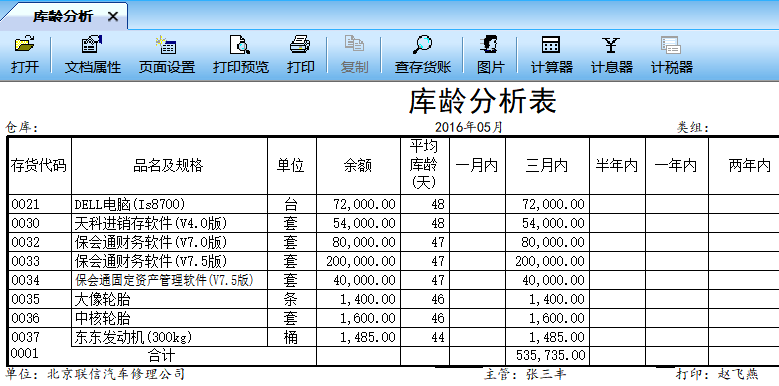Click 保会通财务软件(V7.0版) item name
The image size is (779, 386).
(x=151, y=242)
